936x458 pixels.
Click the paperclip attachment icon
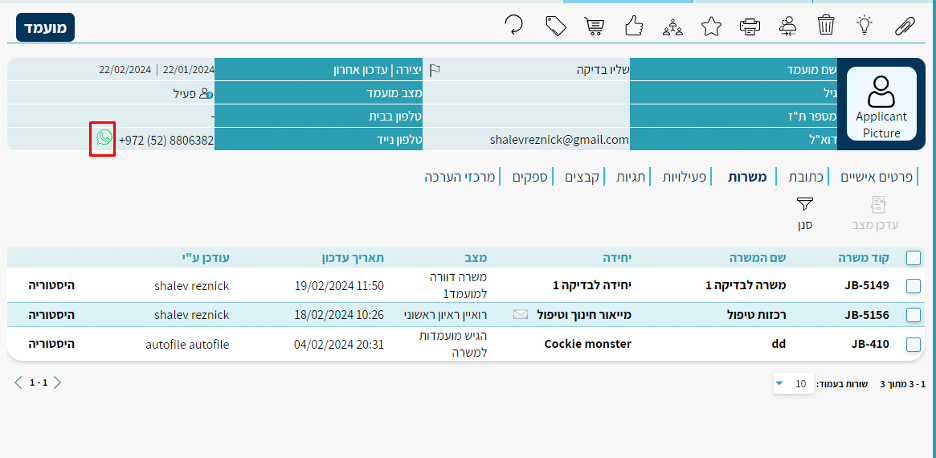pyautogui.click(x=905, y=26)
